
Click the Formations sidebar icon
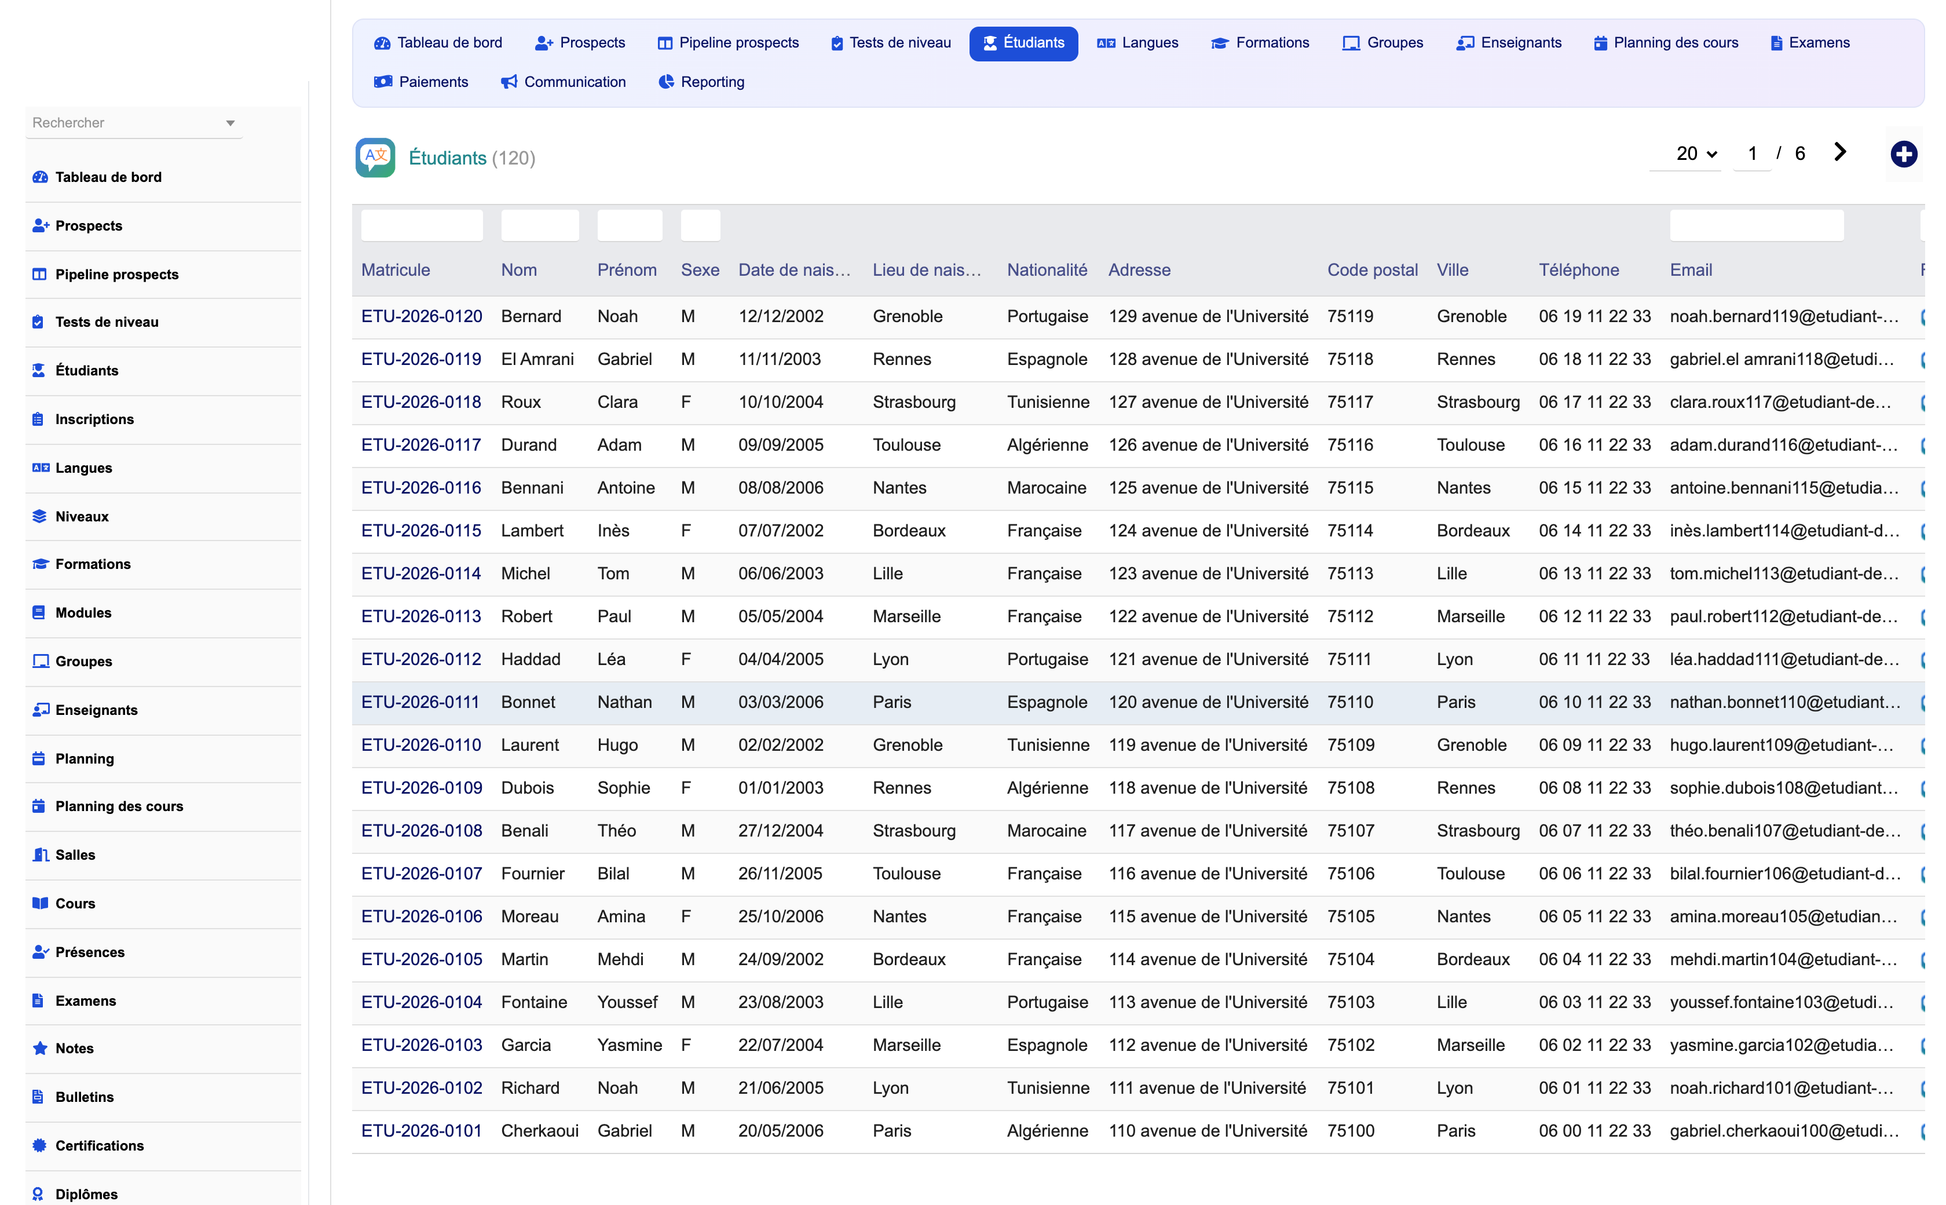[x=41, y=564]
